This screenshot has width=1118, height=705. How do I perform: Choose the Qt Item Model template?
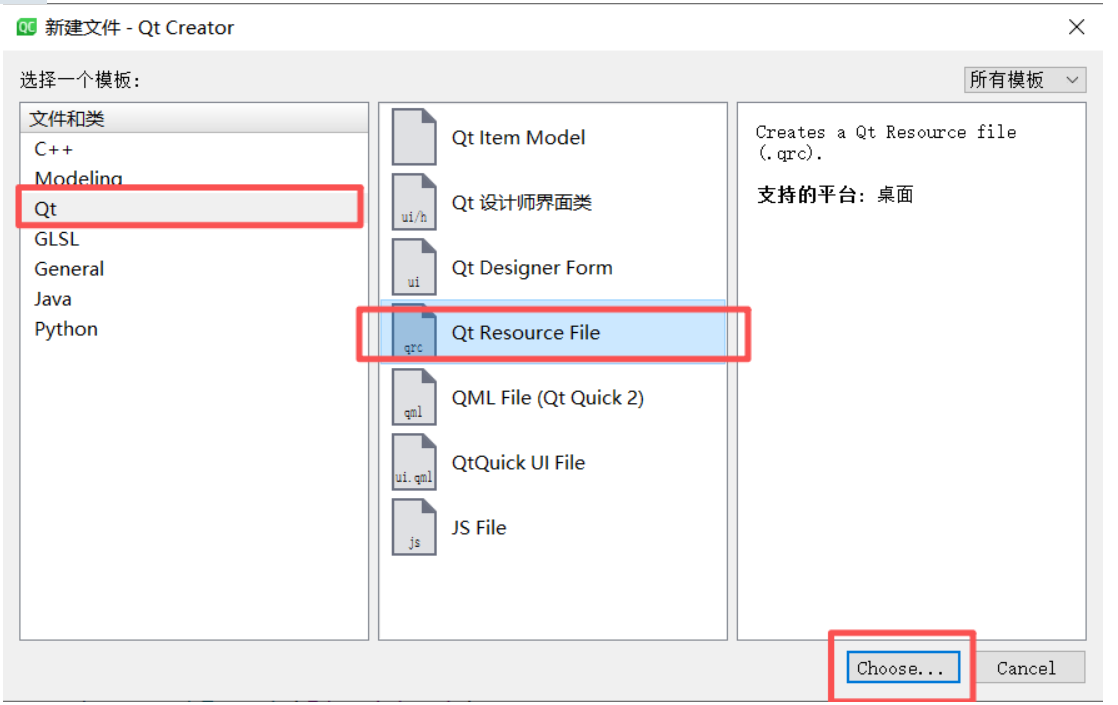point(553,137)
